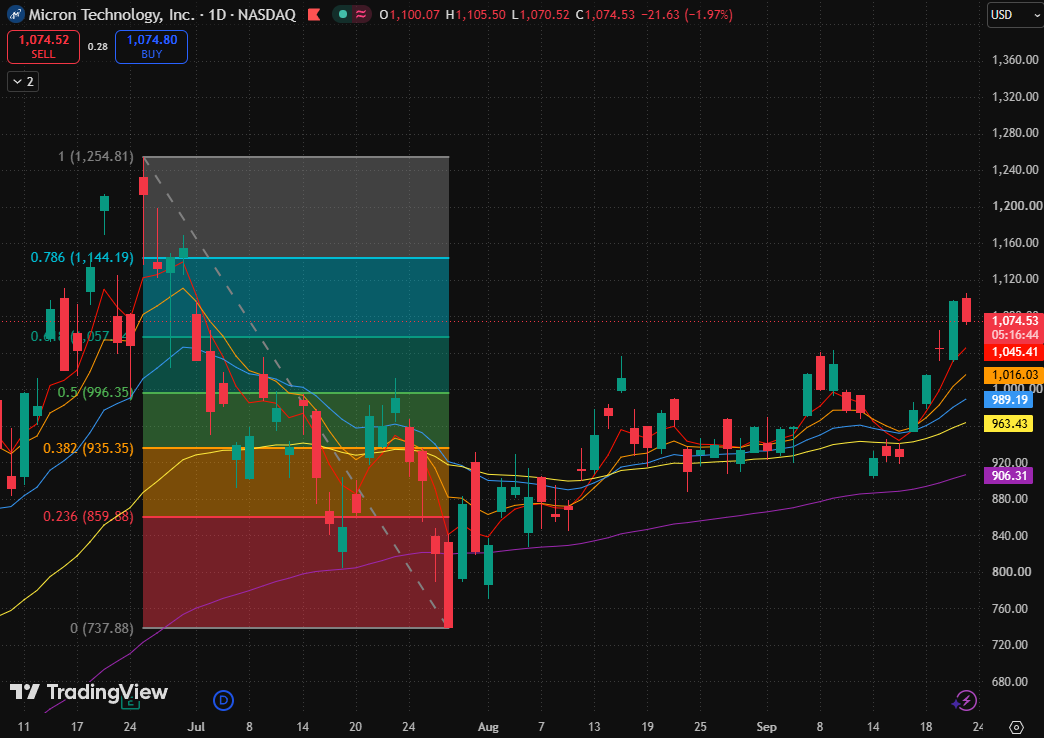This screenshot has width=1044, height=738.
Task: Click the low value L1,070.52
Action: [541, 14]
